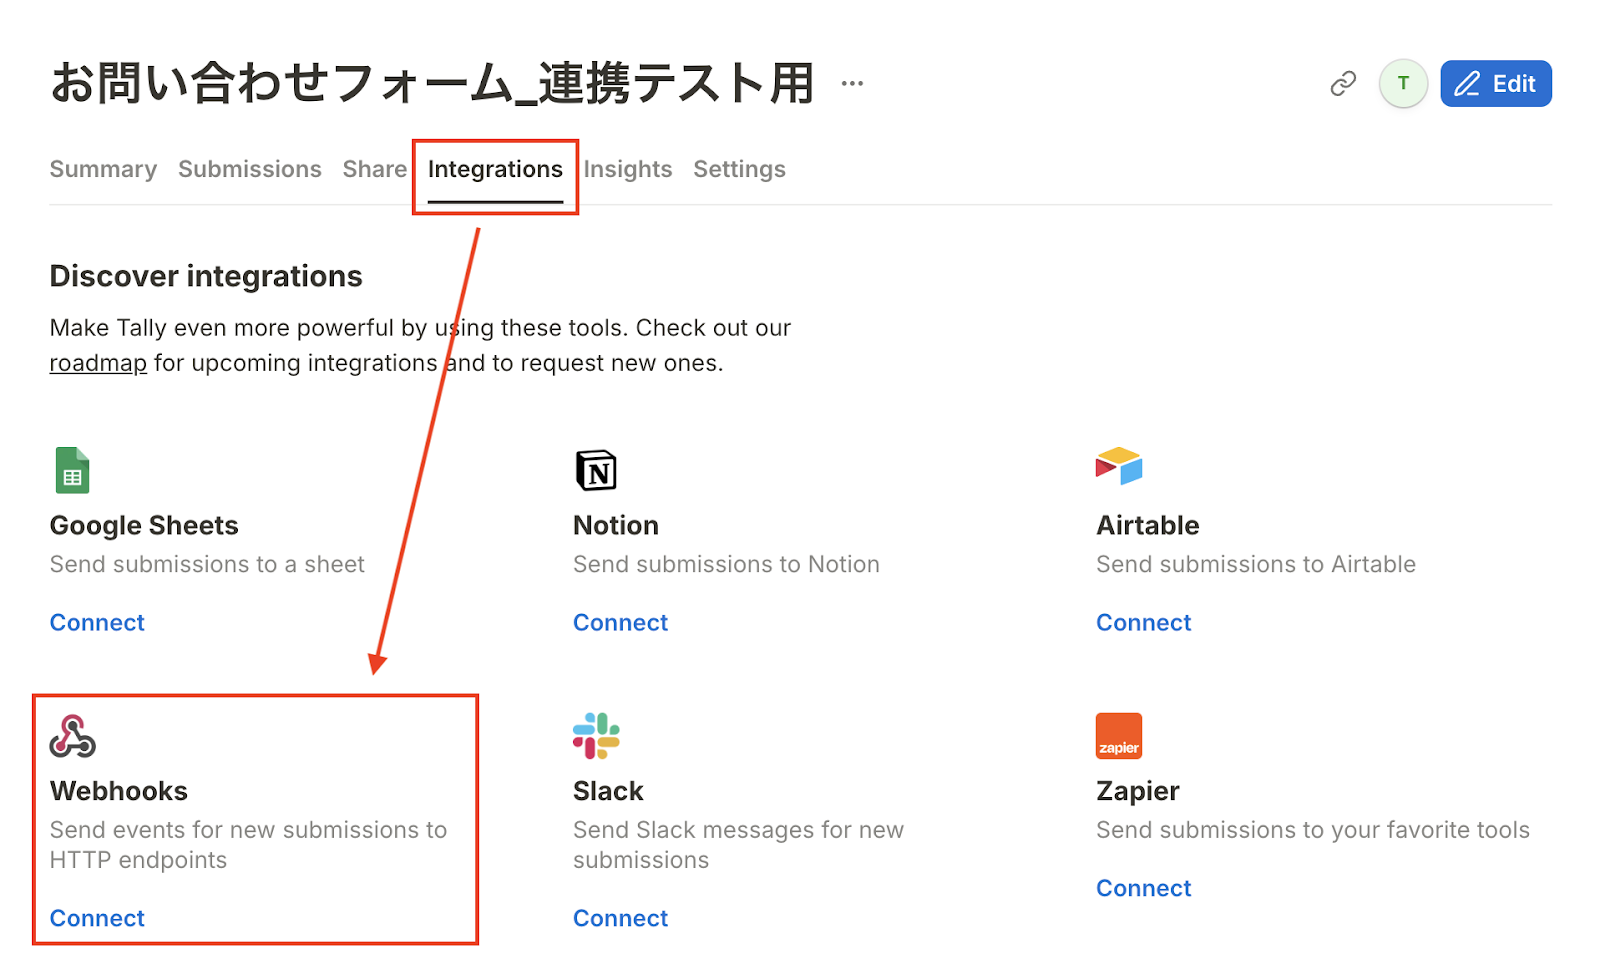Click the Zapier title text
The height and width of the screenshot is (954, 1600).
pos(1138,791)
